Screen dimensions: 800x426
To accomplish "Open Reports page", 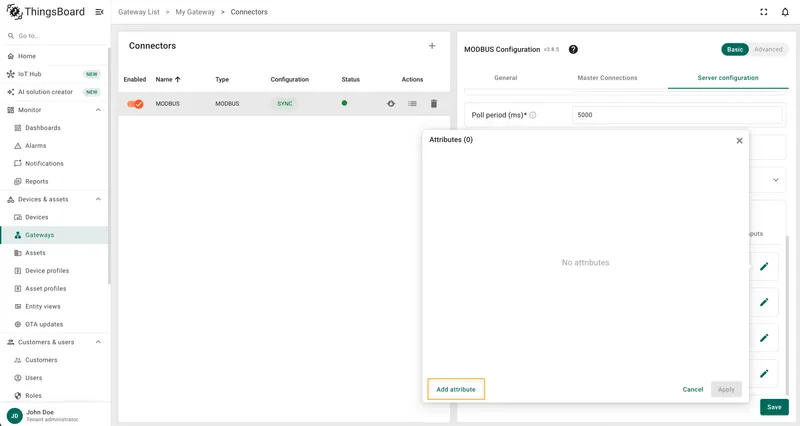I will [54, 181].
